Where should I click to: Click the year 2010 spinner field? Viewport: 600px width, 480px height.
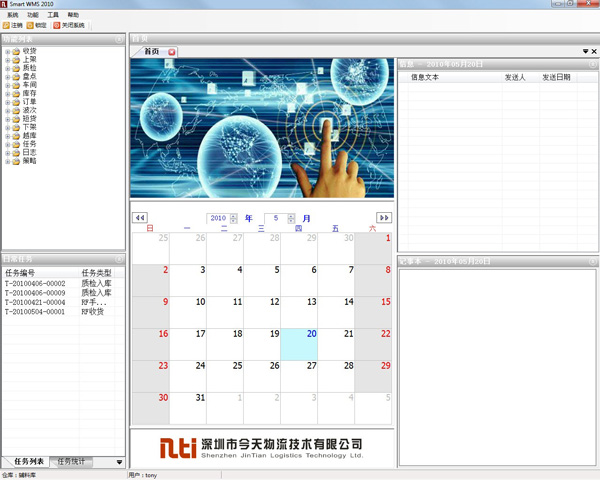tap(218, 218)
